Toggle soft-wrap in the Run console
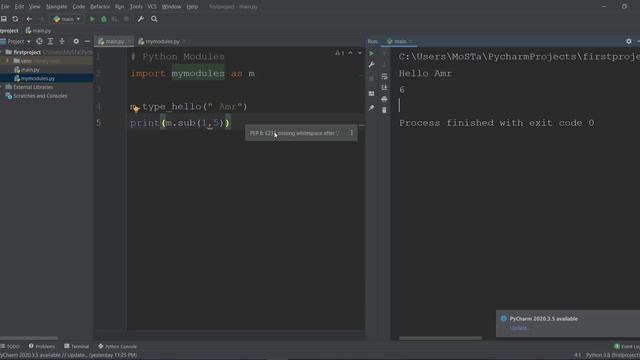This screenshot has width=640, height=360. coord(384,76)
